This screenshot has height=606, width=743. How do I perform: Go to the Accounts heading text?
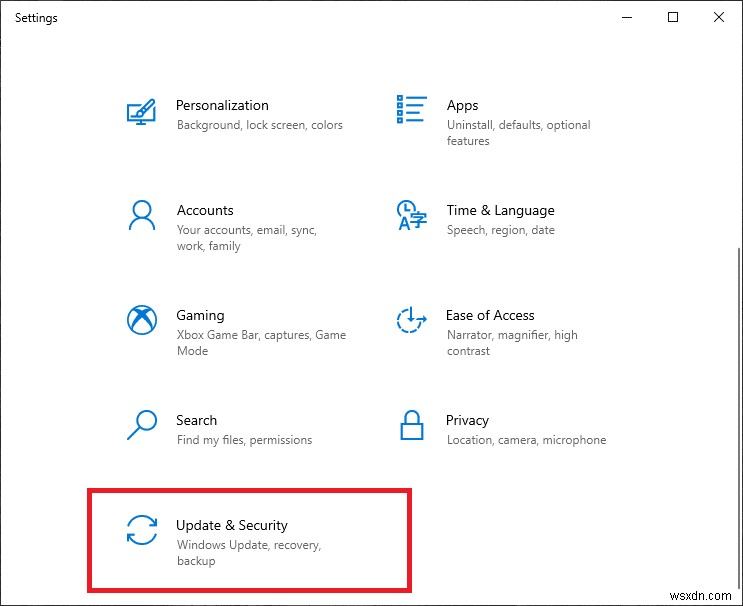pyautogui.click(x=205, y=210)
